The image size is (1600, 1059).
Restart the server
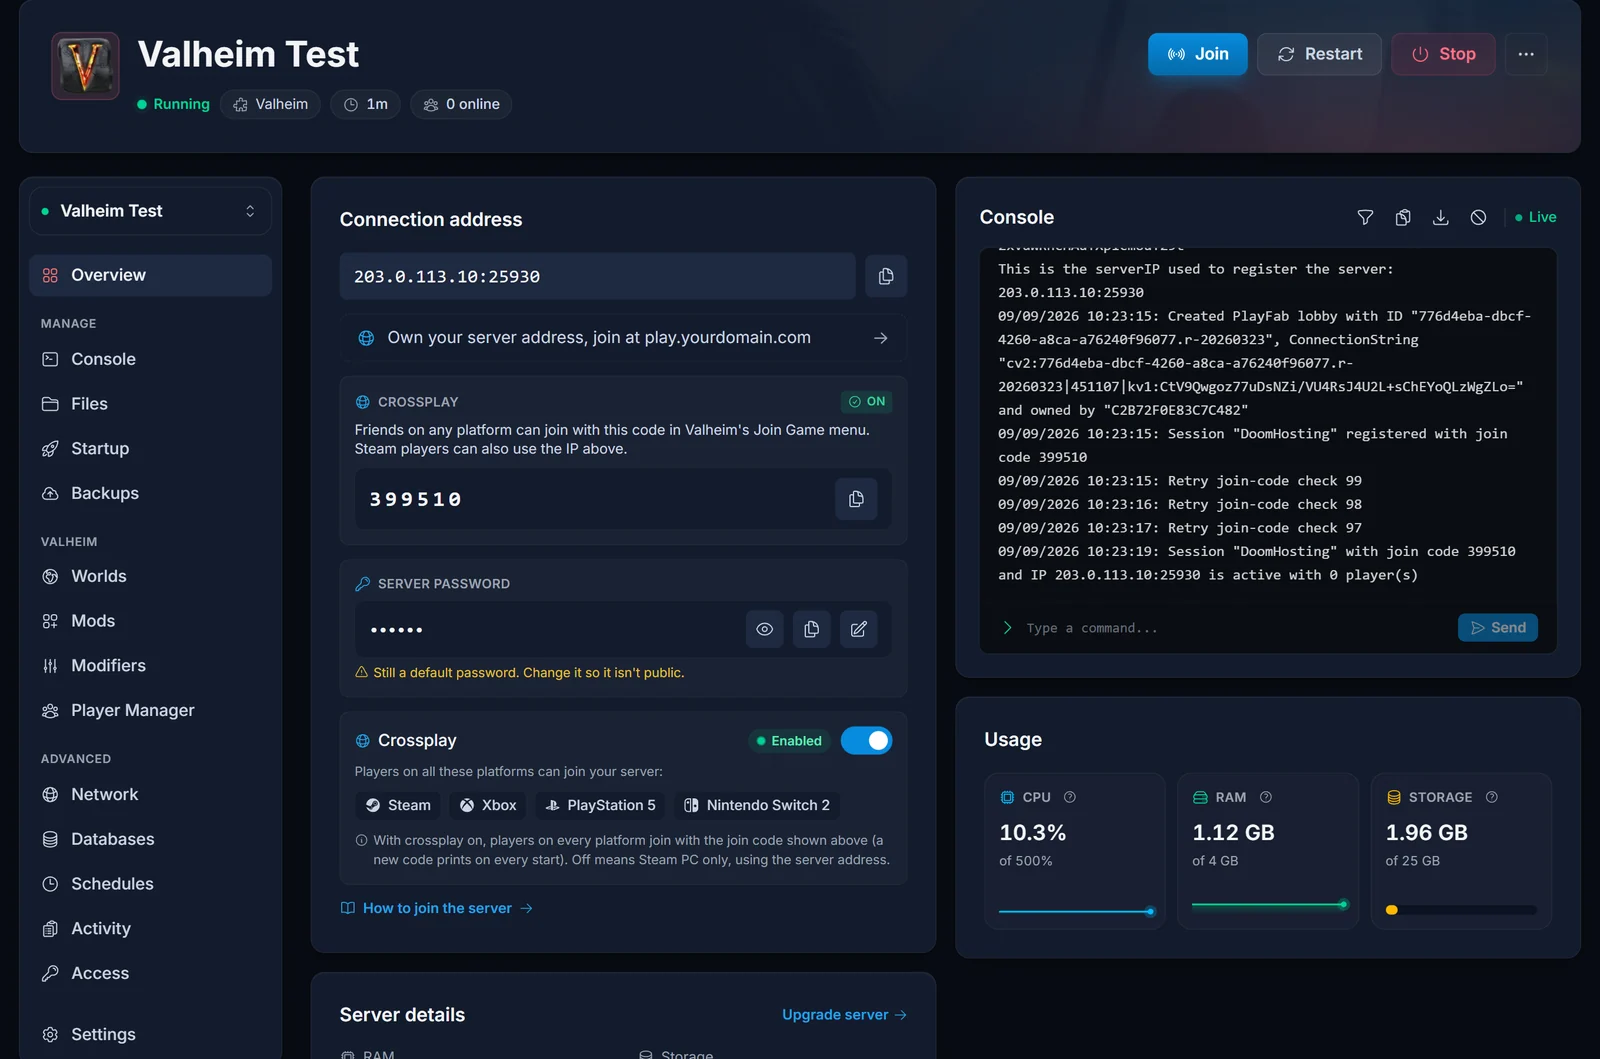click(x=1319, y=54)
